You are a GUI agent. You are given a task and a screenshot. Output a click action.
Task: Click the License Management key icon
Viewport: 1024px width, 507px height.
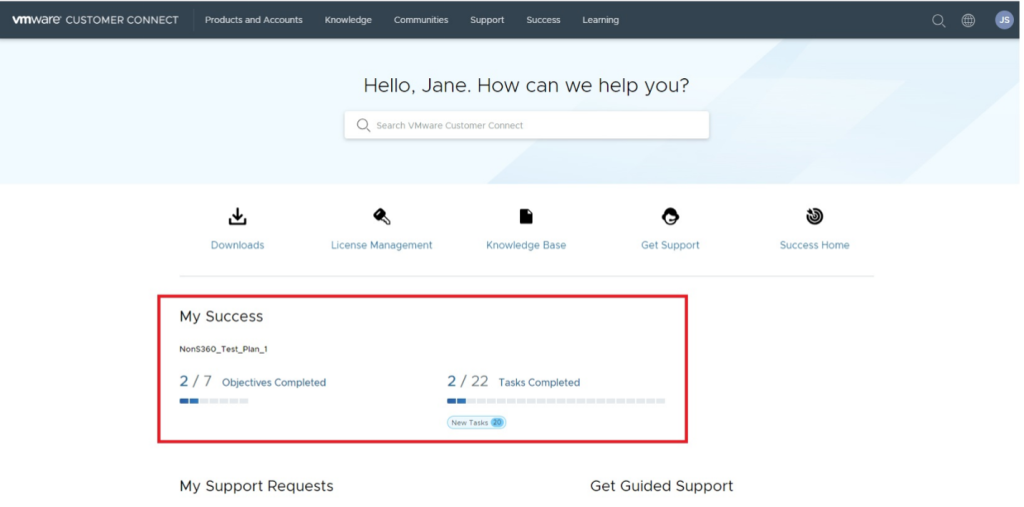[x=382, y=216]
